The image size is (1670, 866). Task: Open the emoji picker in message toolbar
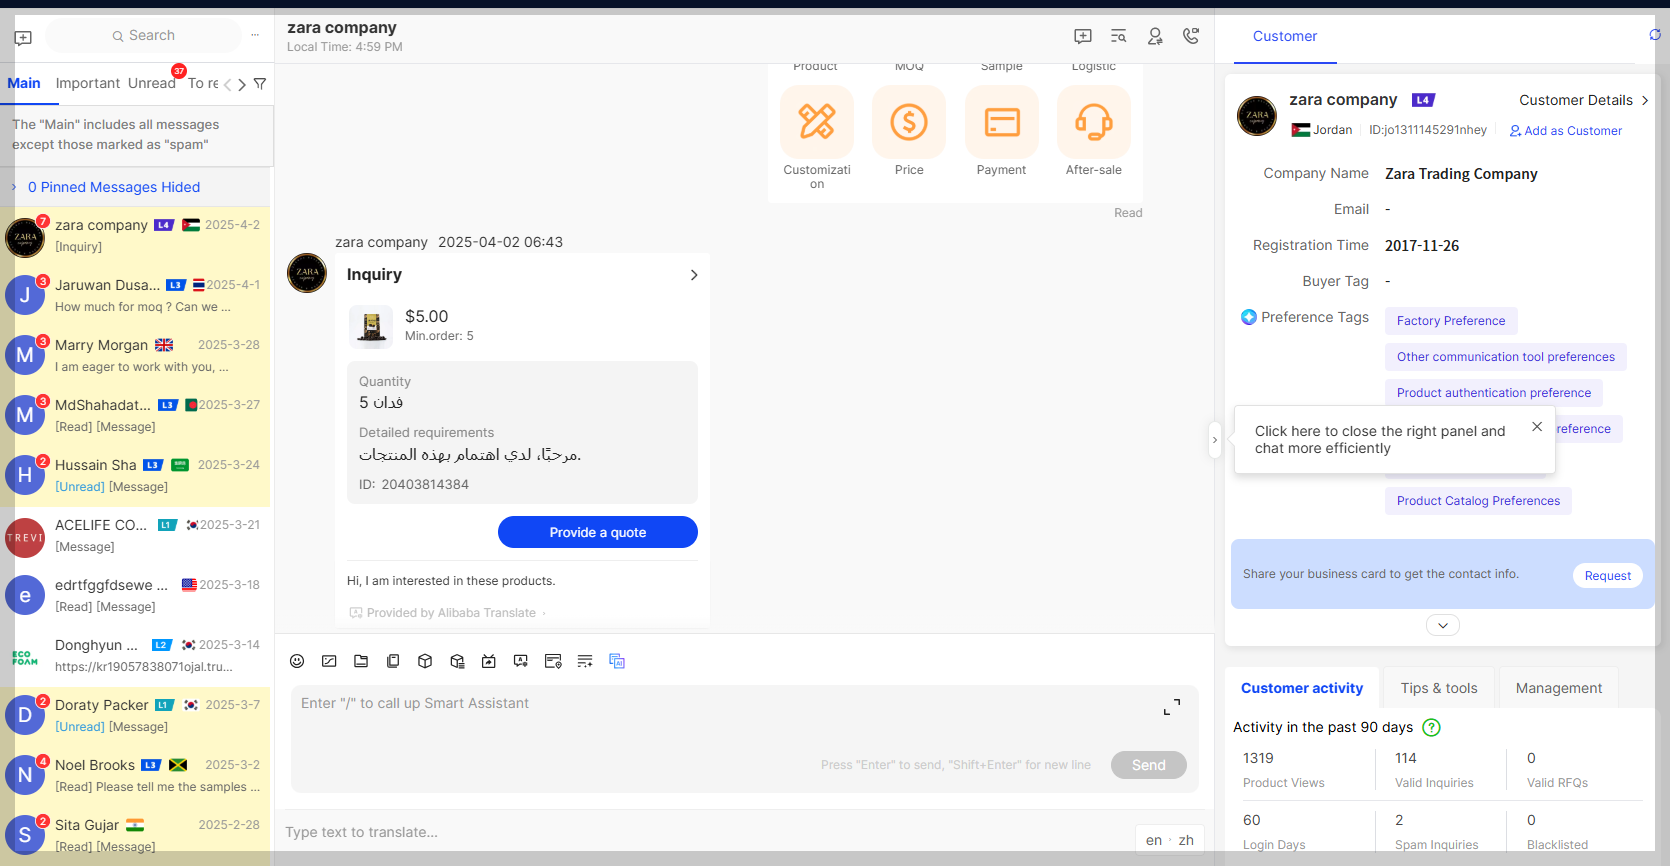coord(297,661)
